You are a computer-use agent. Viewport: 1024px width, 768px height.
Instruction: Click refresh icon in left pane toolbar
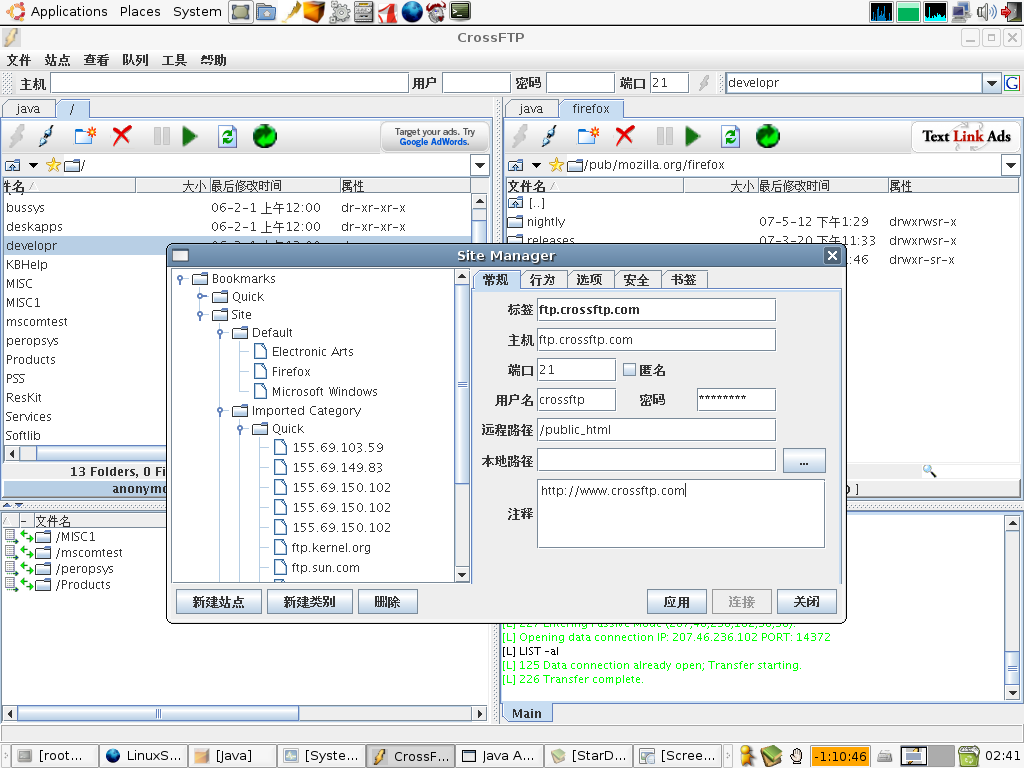coord(227,136)
